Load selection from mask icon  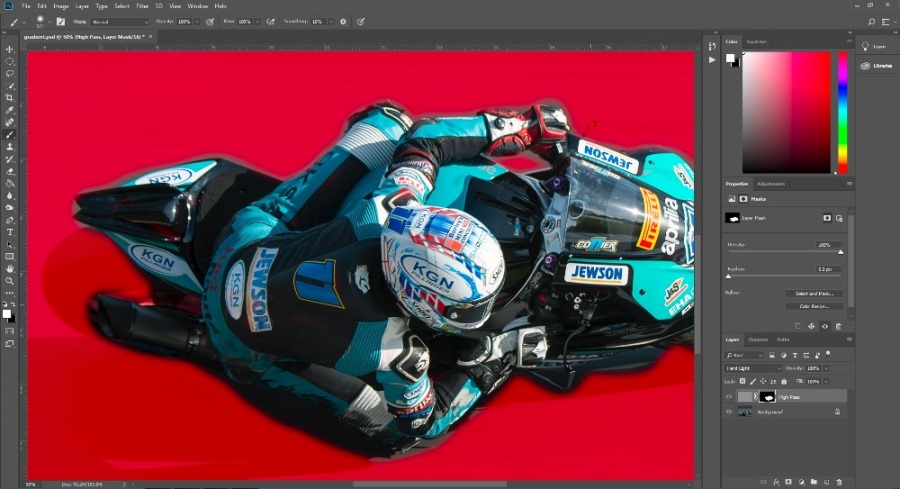click(x=798, y=326)
